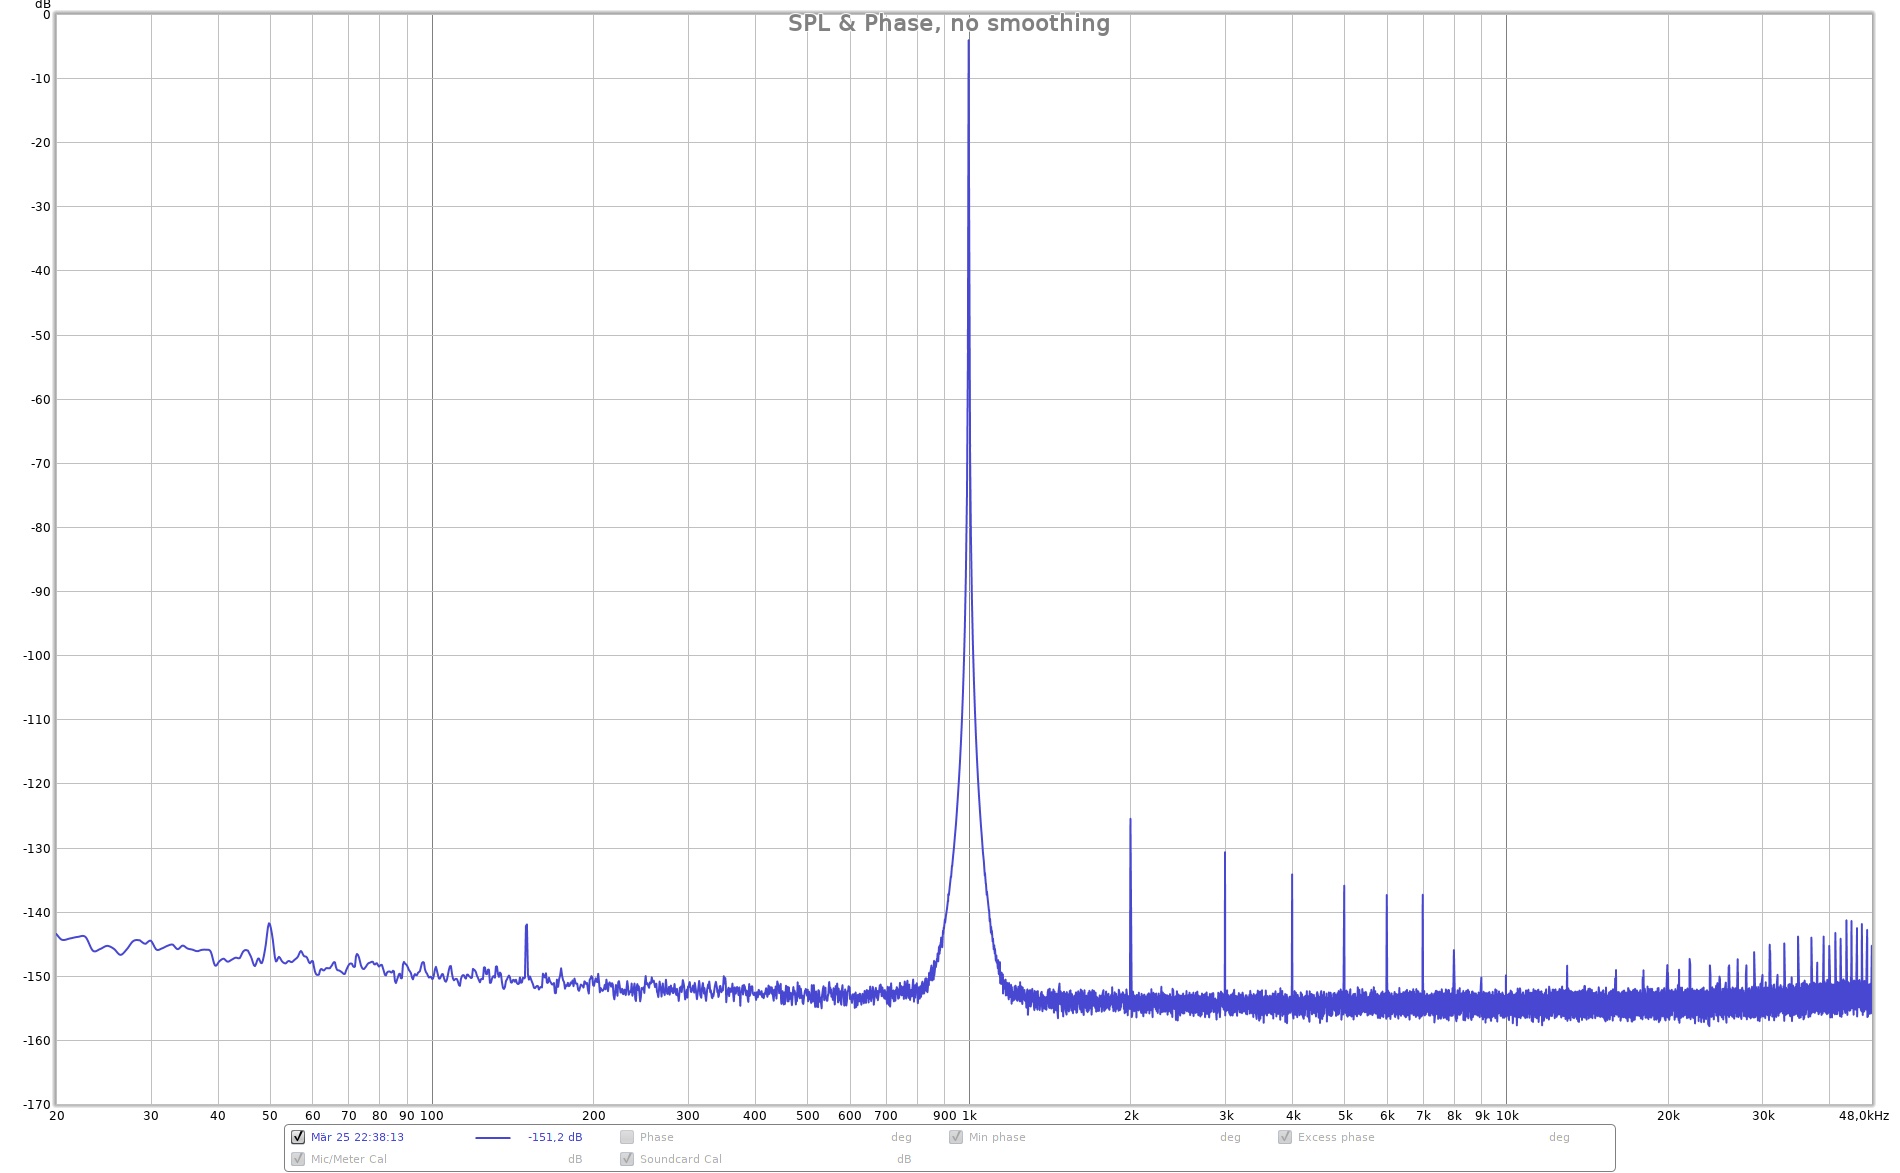Click the 2k frequency axis label
This screenshot has width=1900, height=1173.
(1131, 1116)
